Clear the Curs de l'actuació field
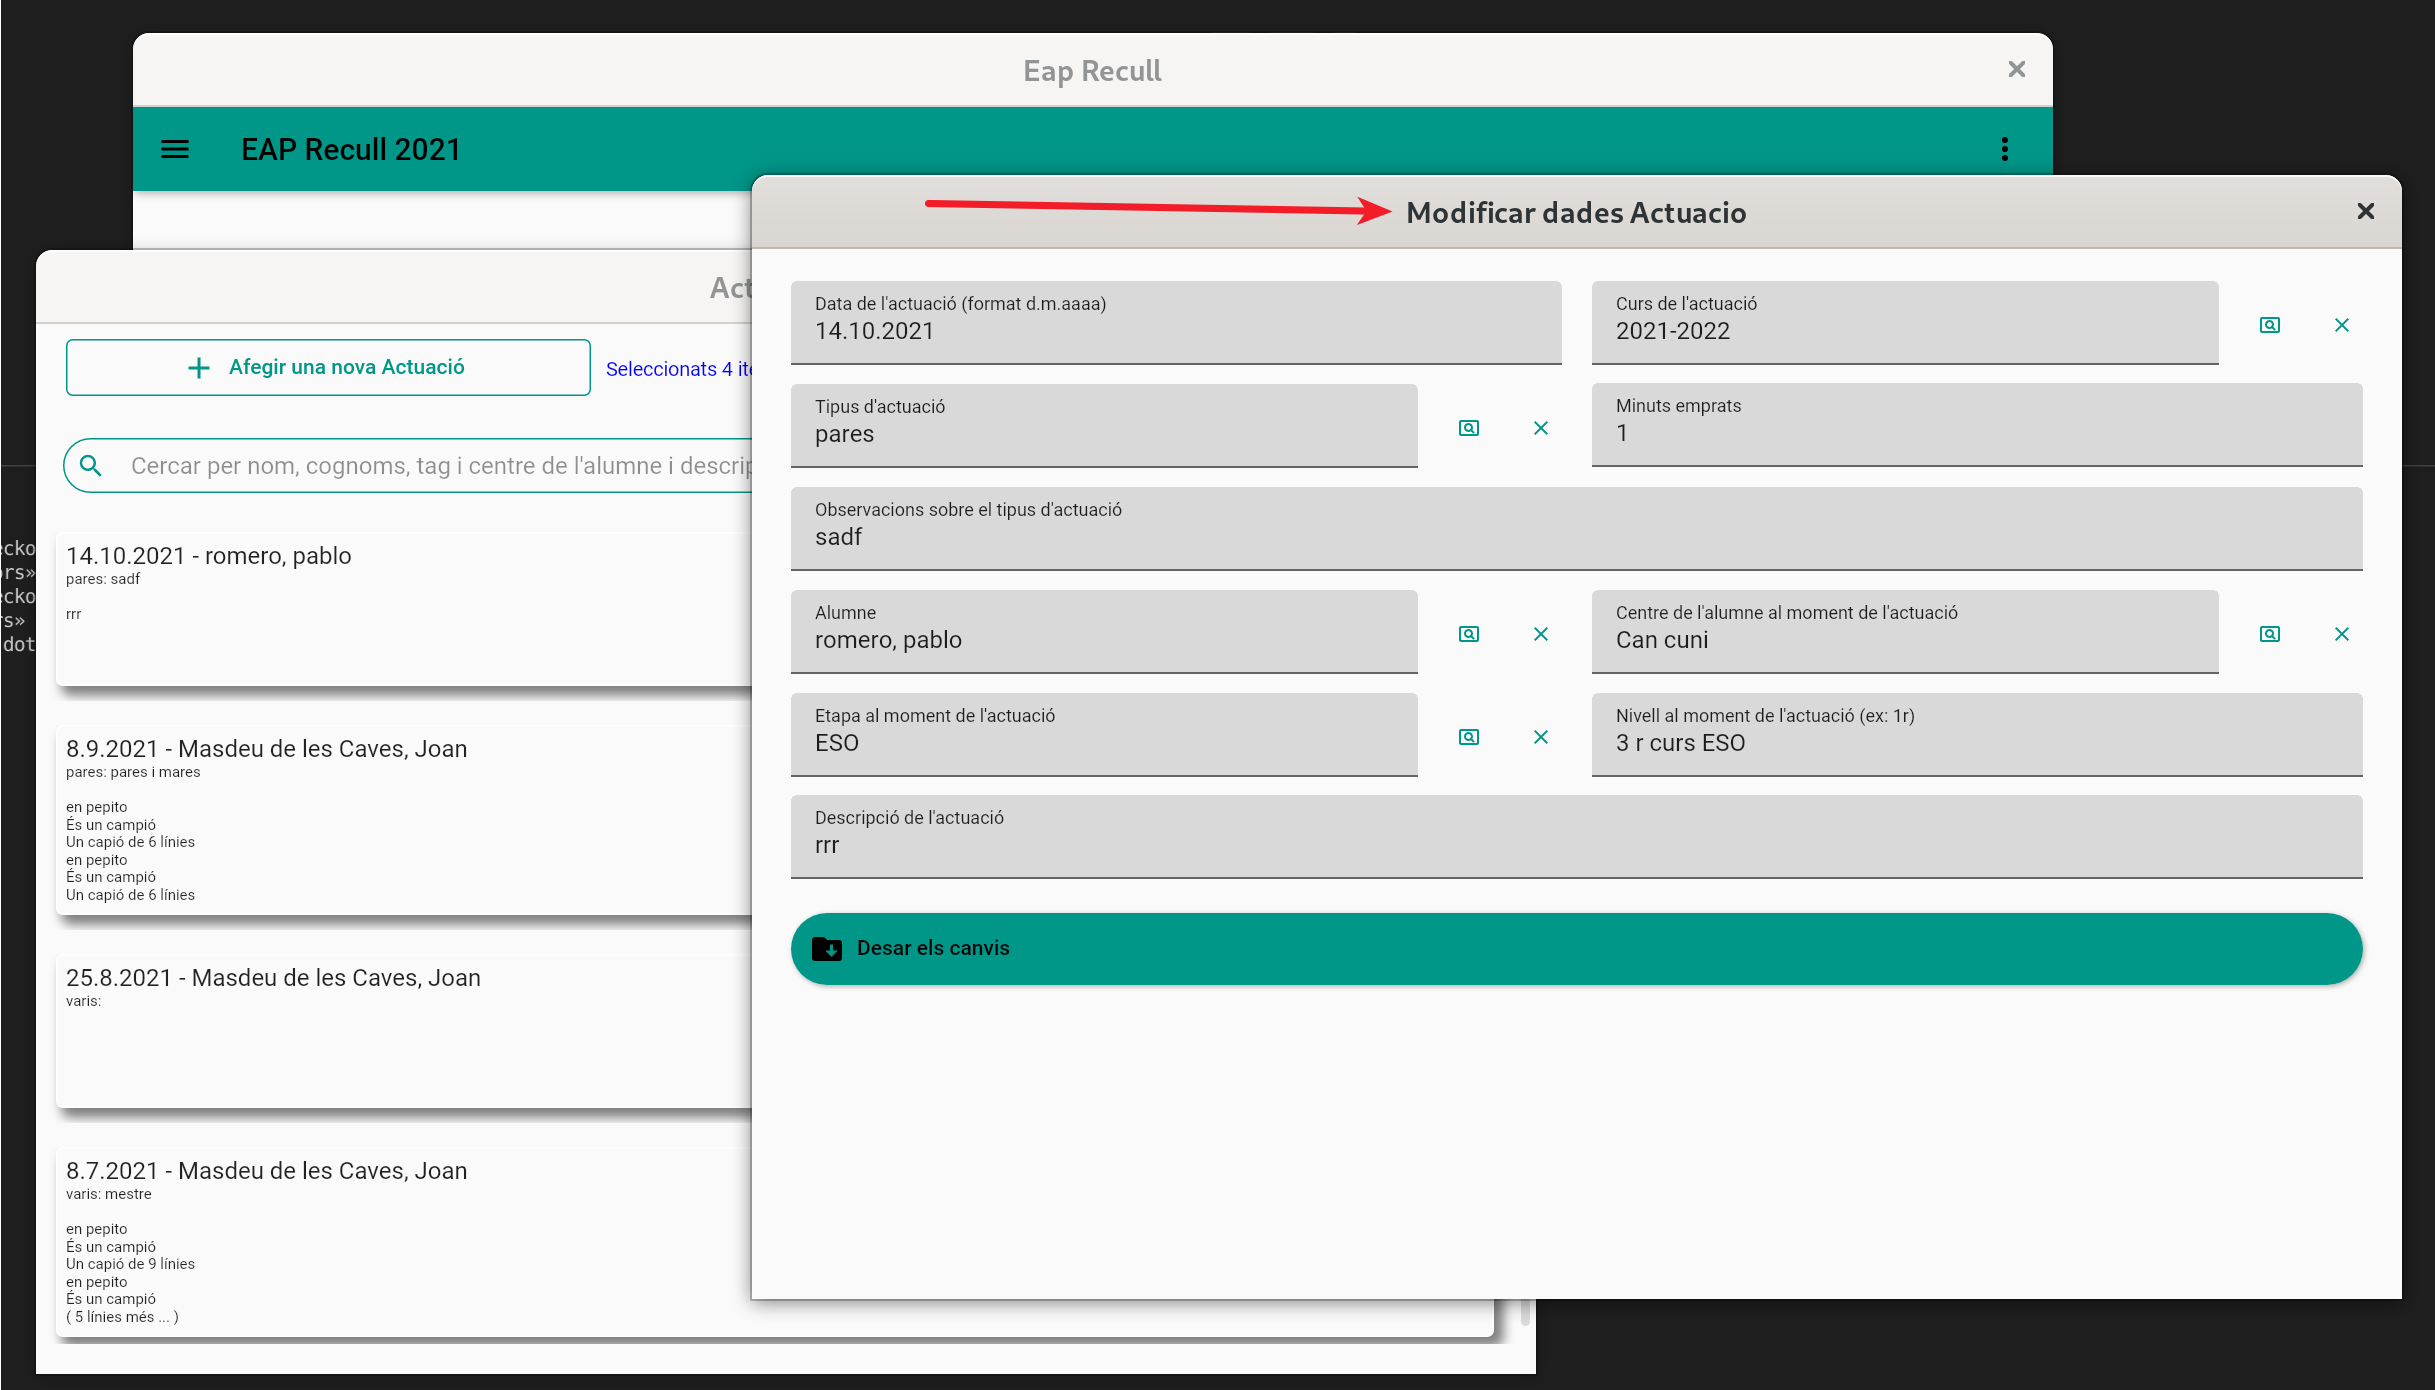The image size is (2435, 1390). (2341, 325)
